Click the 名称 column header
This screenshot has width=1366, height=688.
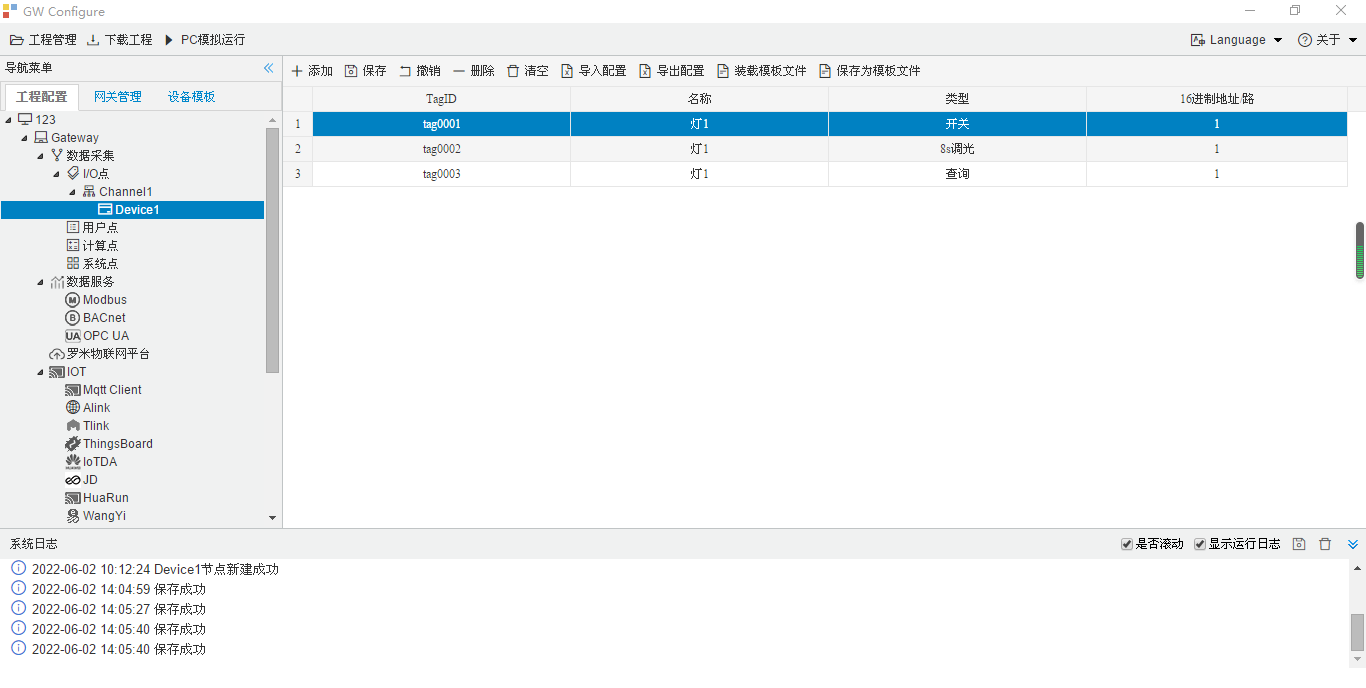coord(699,99)
